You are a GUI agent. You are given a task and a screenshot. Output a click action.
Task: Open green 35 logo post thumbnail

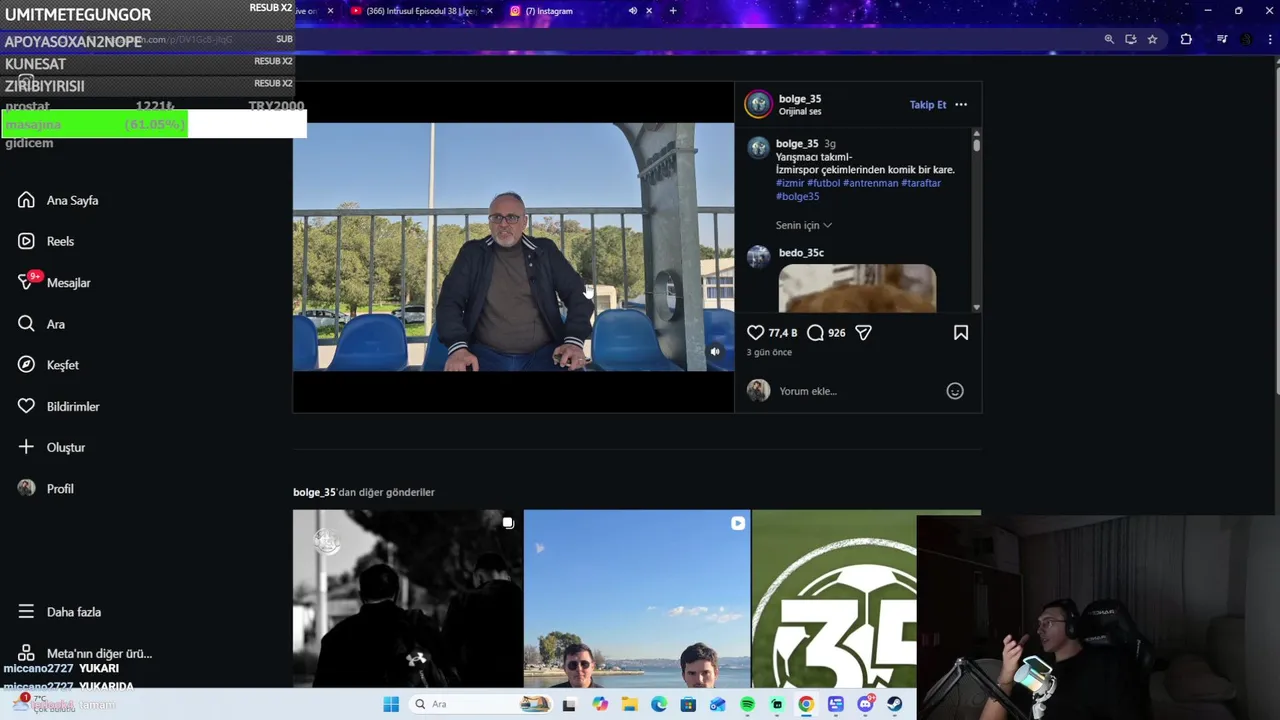click(834, 598)
